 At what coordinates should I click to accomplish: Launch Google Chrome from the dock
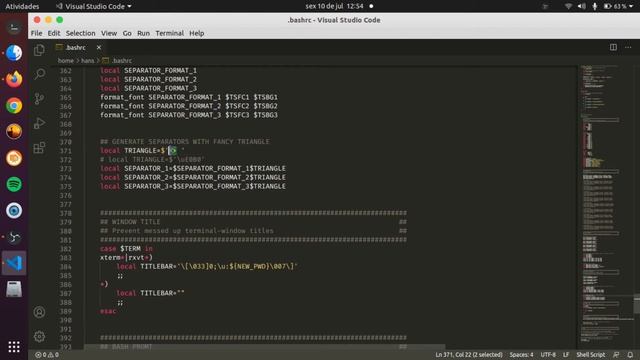pos(14,105)
